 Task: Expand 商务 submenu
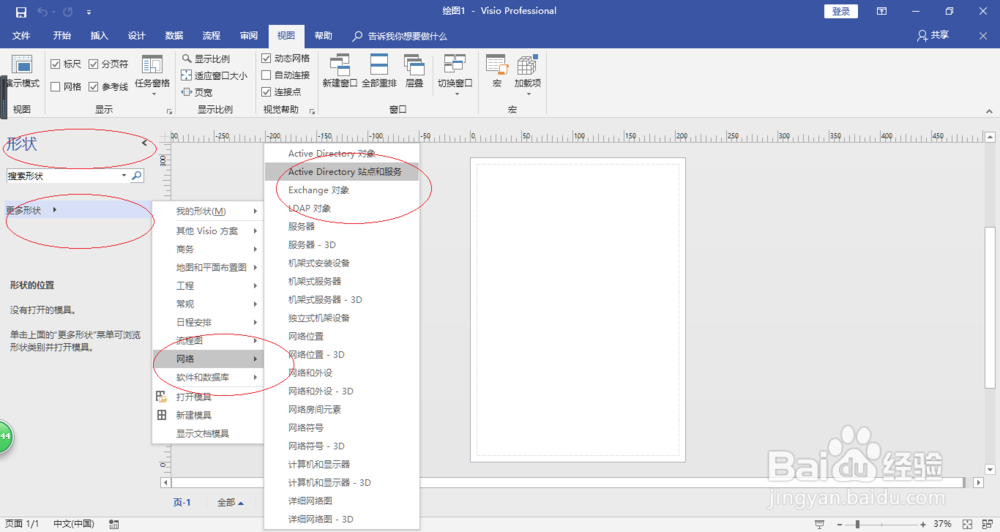coord(208,249)
